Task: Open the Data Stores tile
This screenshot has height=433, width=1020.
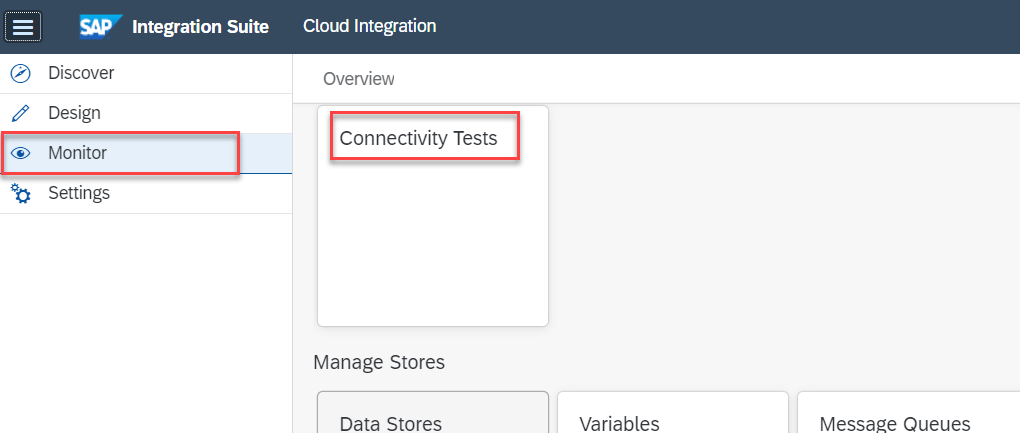Action: tap(432, 416)
